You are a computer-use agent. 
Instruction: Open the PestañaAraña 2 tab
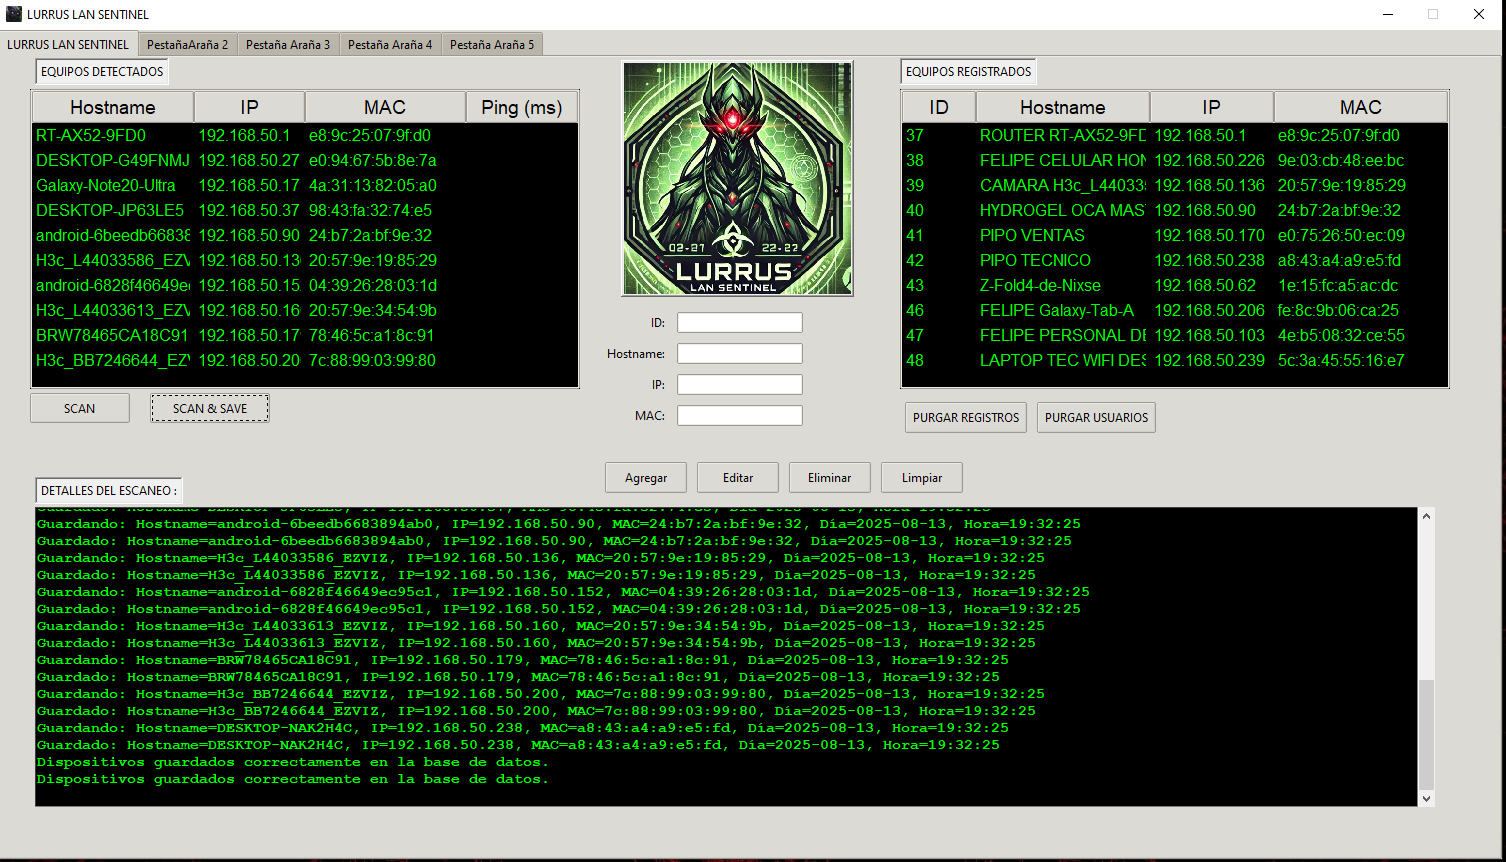(187, 45)
